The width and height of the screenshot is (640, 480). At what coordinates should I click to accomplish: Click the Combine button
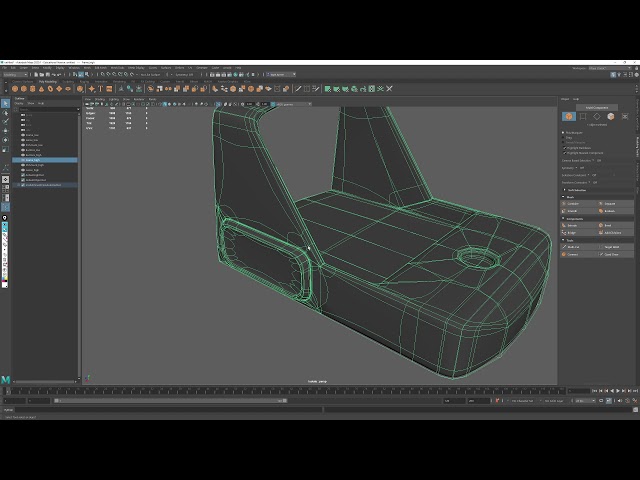click(579, 203)
